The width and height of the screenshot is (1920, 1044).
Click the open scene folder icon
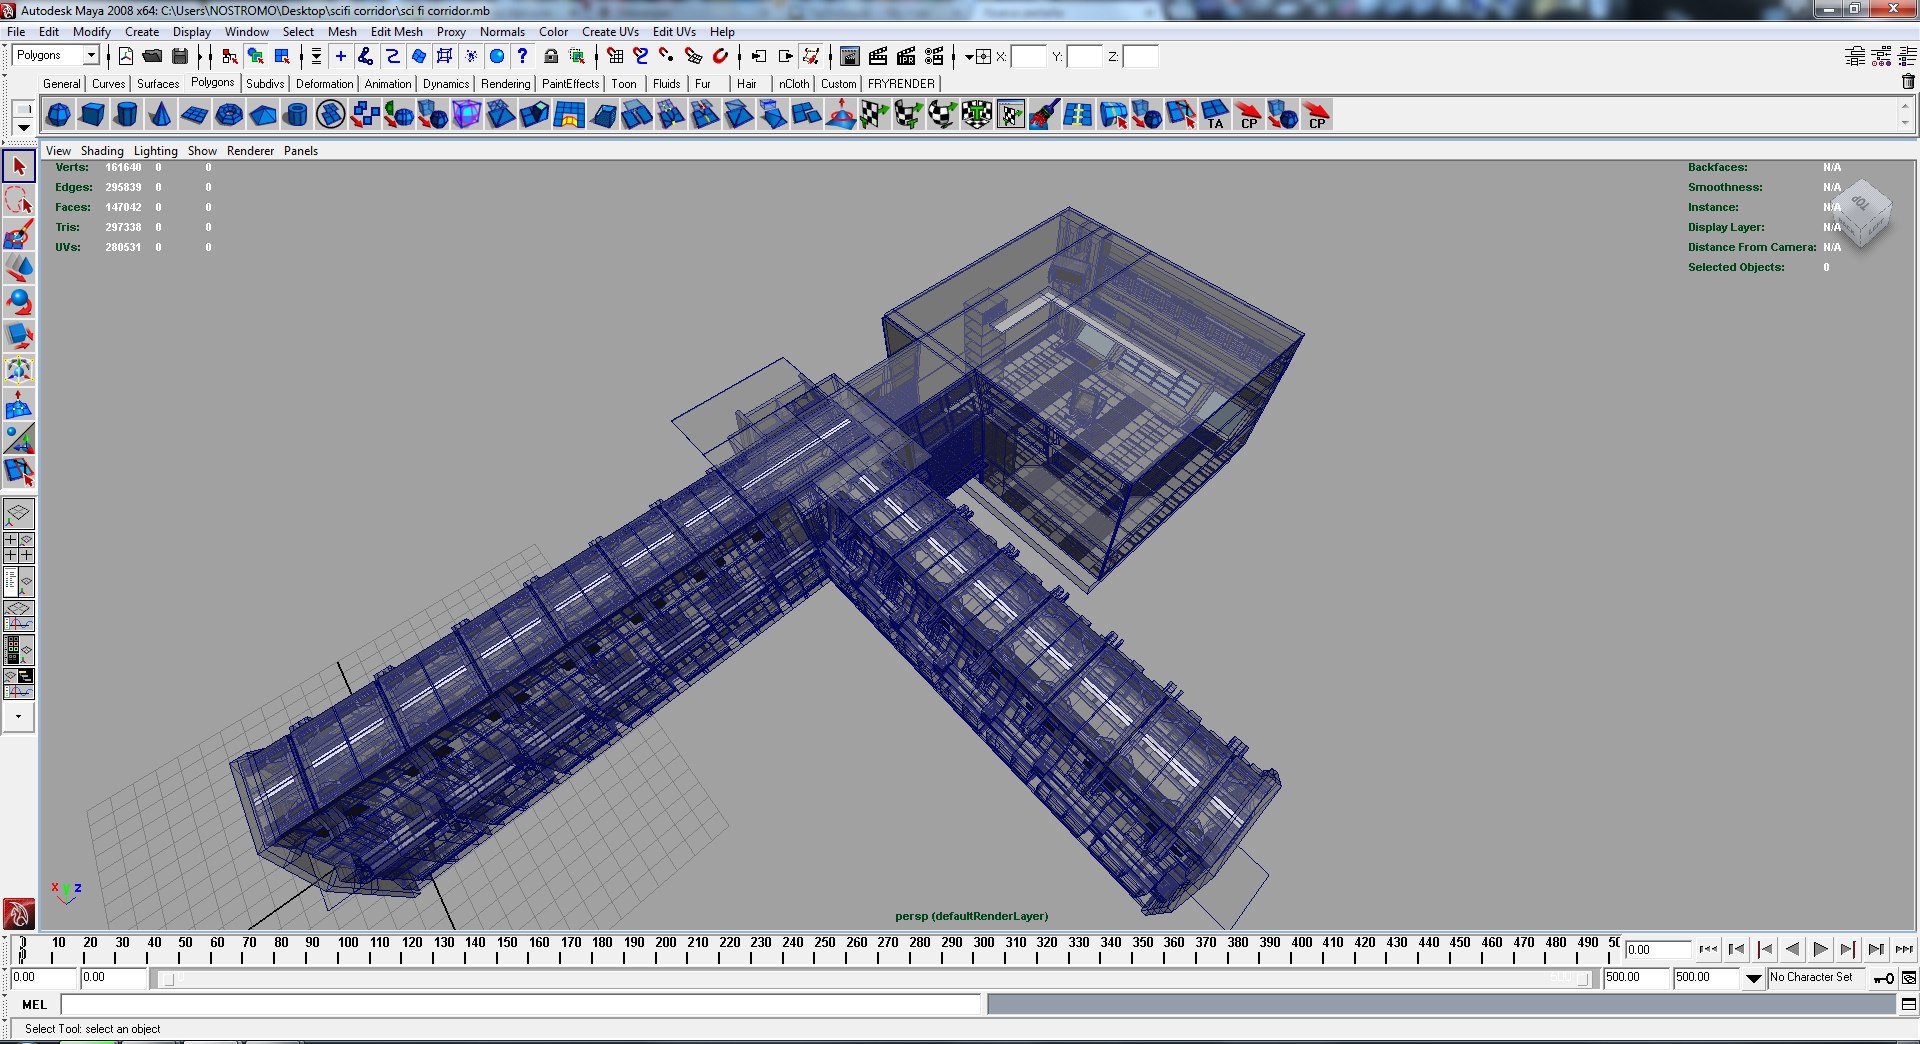coord(153,56)
